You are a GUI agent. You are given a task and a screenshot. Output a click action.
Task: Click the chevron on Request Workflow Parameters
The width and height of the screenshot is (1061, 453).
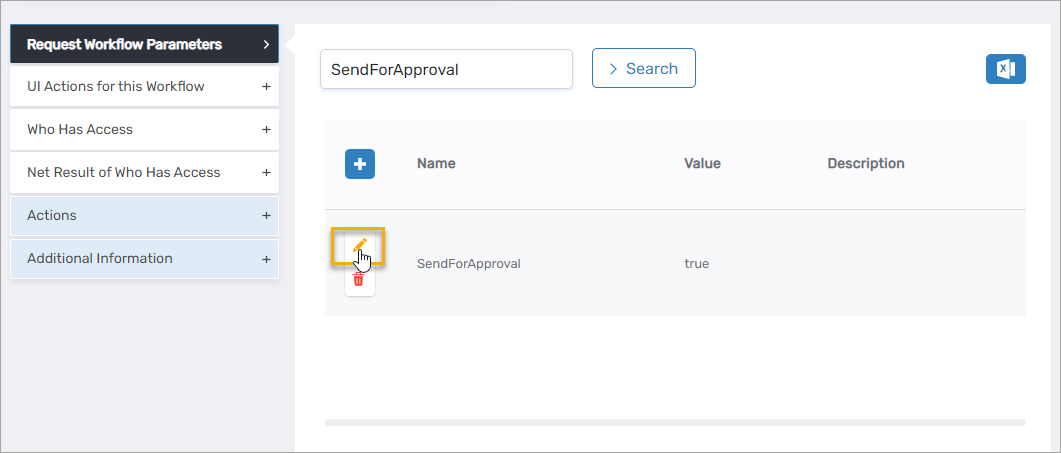[265, 44]
